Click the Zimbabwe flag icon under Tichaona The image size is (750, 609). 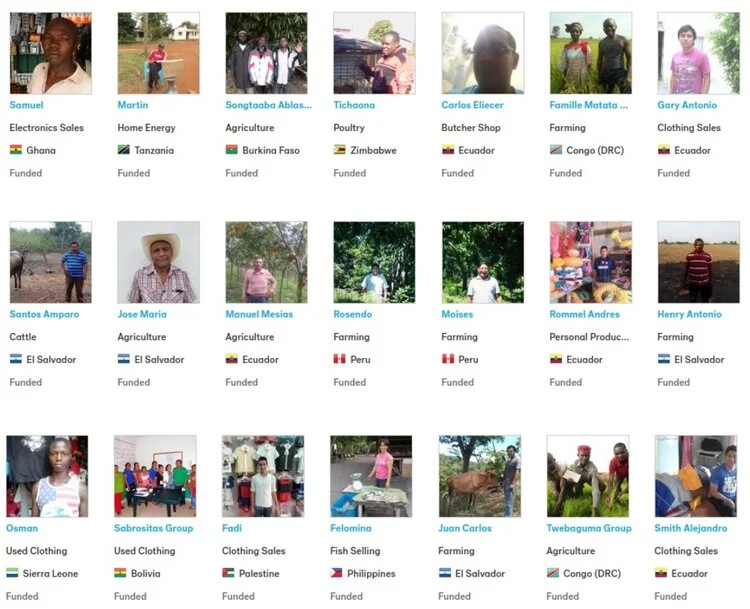(x=340, y=150)
